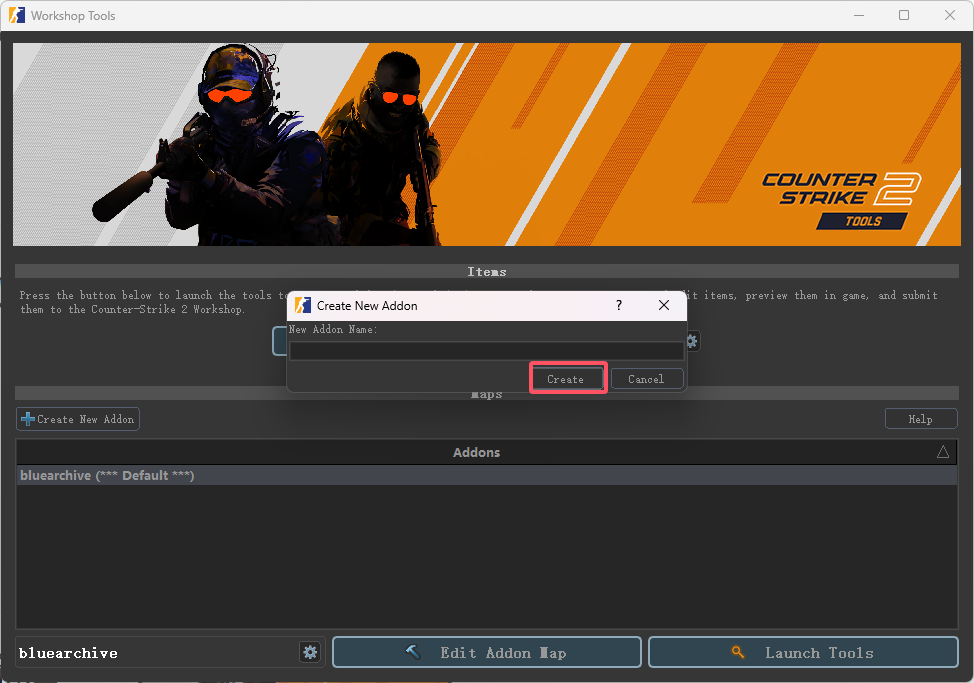This screenshot has width=974, height=683.
Task: Click the Create New Addon dialog title icon
Action: pos(303,305)
